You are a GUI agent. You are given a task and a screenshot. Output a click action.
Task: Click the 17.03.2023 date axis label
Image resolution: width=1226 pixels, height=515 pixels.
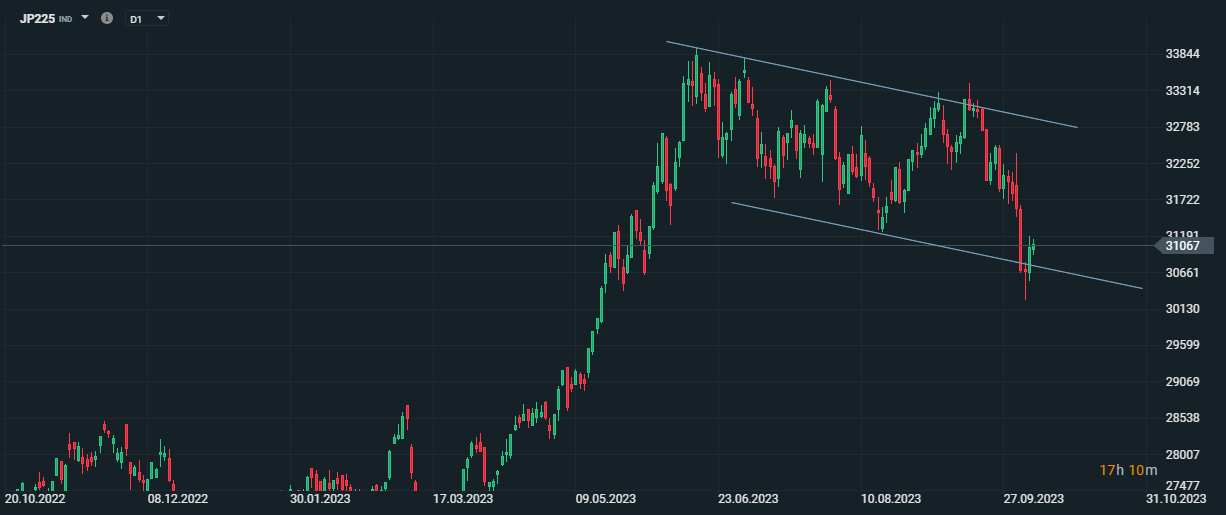[x=462, y=498]
